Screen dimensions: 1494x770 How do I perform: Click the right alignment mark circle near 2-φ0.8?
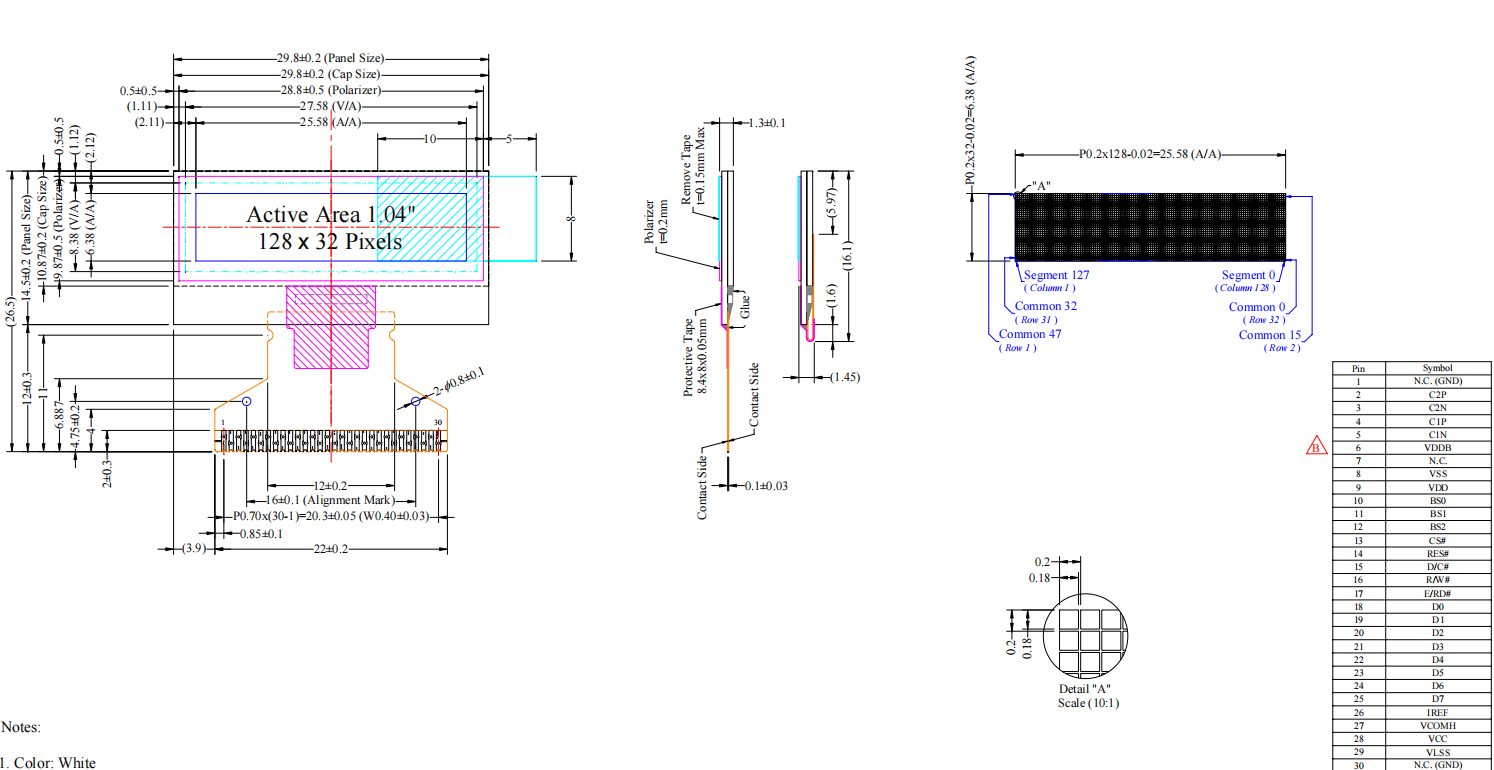pos(416,402)
